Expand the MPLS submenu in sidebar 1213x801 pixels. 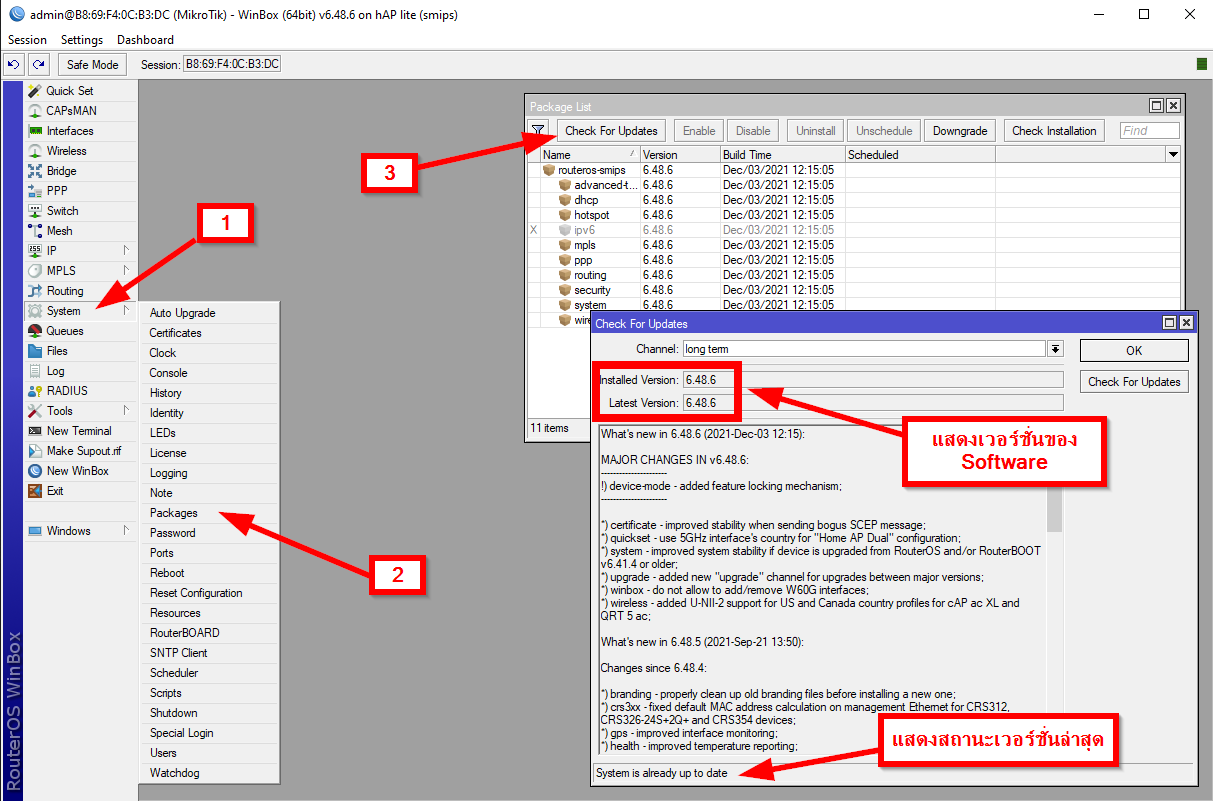click(x=80, y=271)
